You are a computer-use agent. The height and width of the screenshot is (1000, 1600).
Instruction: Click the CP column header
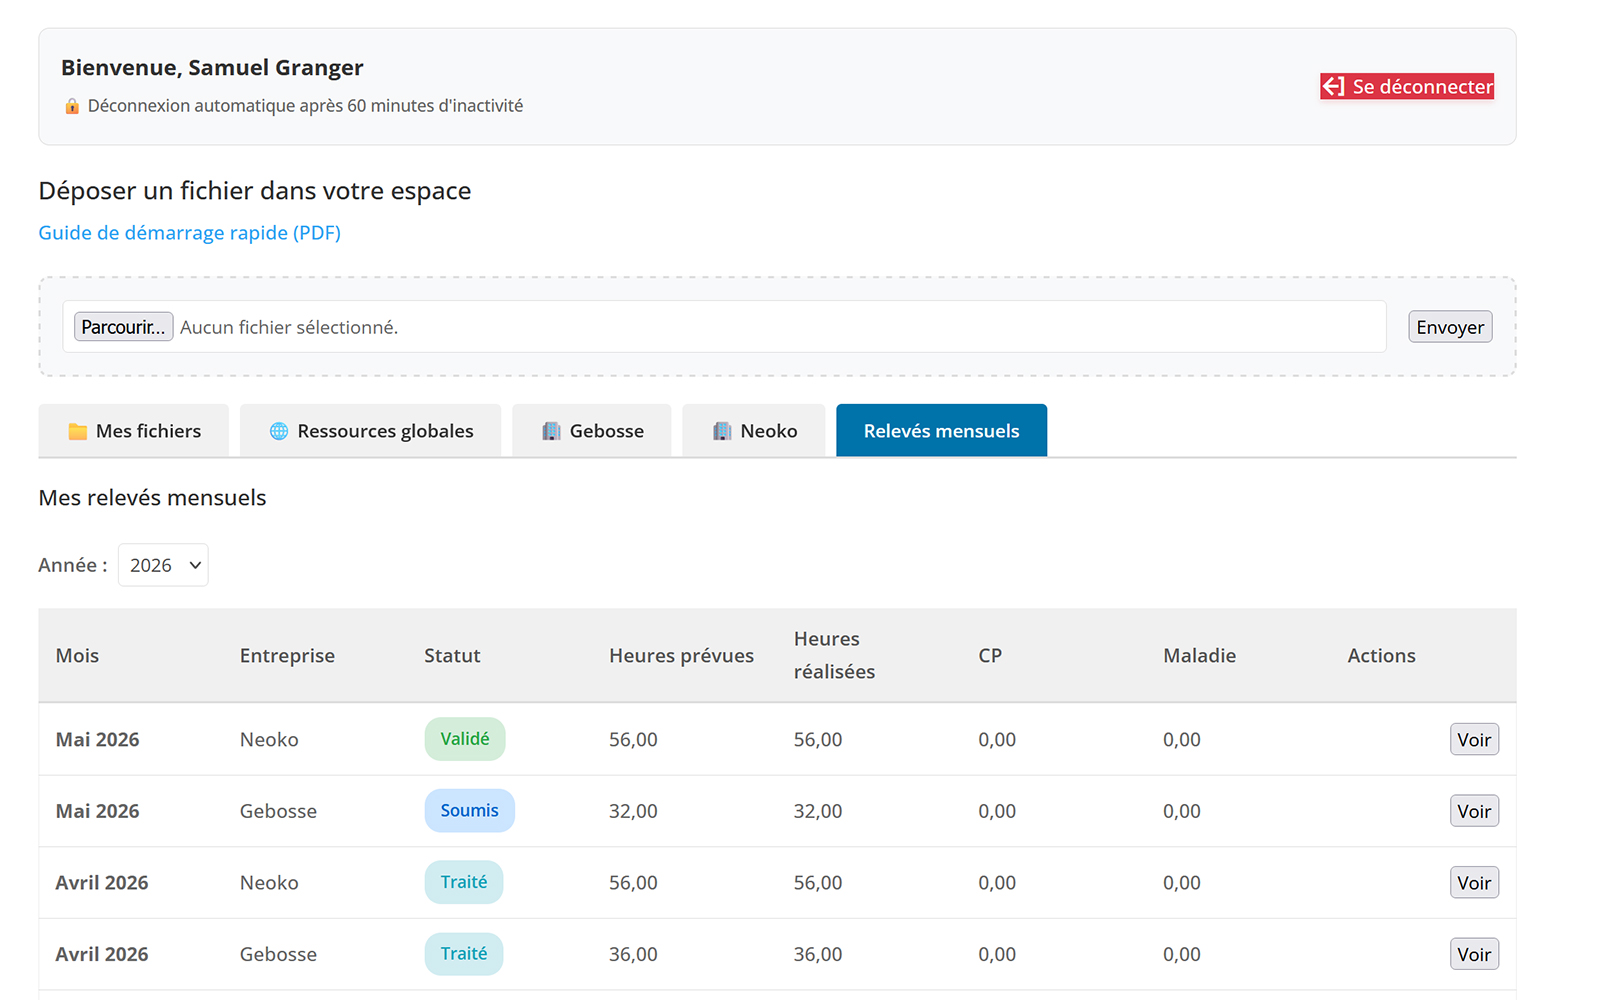tap(990, 656)
